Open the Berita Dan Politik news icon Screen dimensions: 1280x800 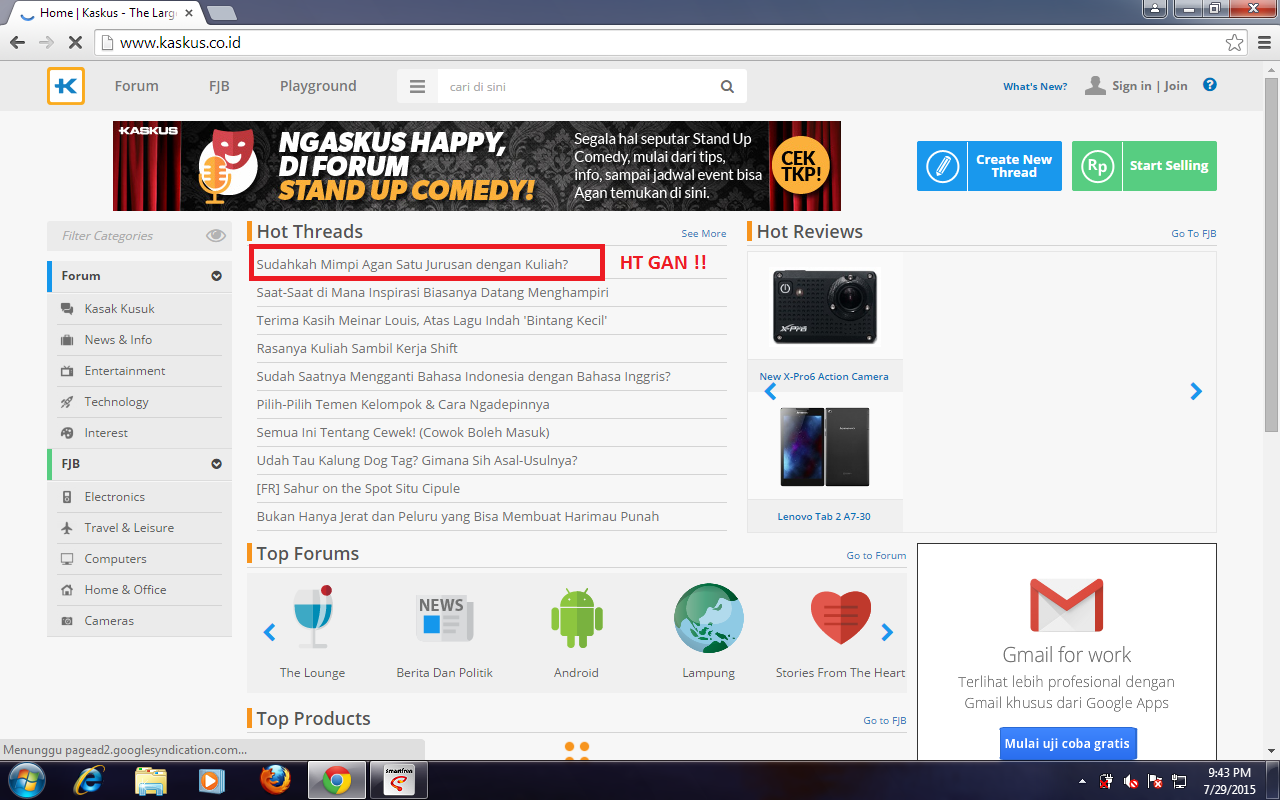click(x=444, y=618)
